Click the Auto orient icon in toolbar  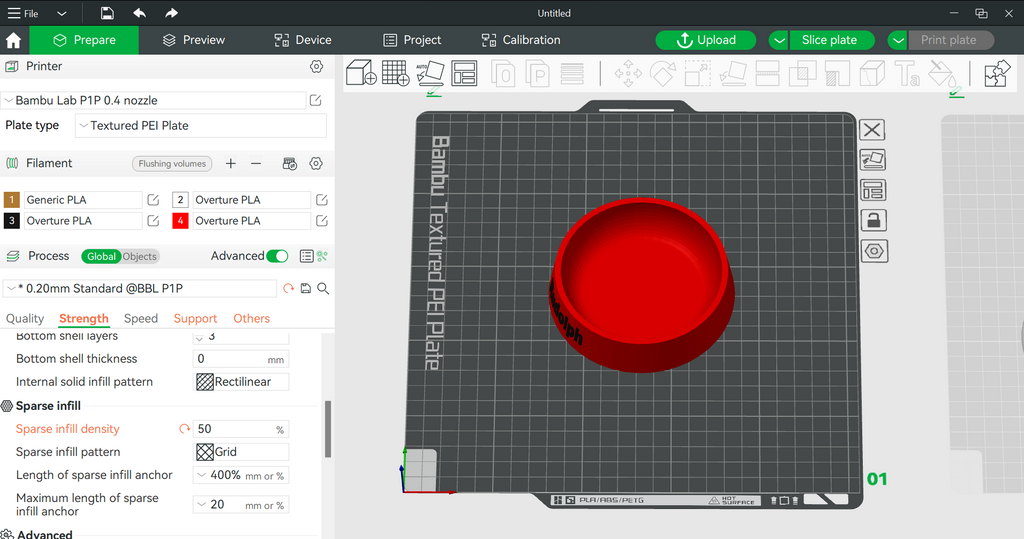click(x=430, y=73)
